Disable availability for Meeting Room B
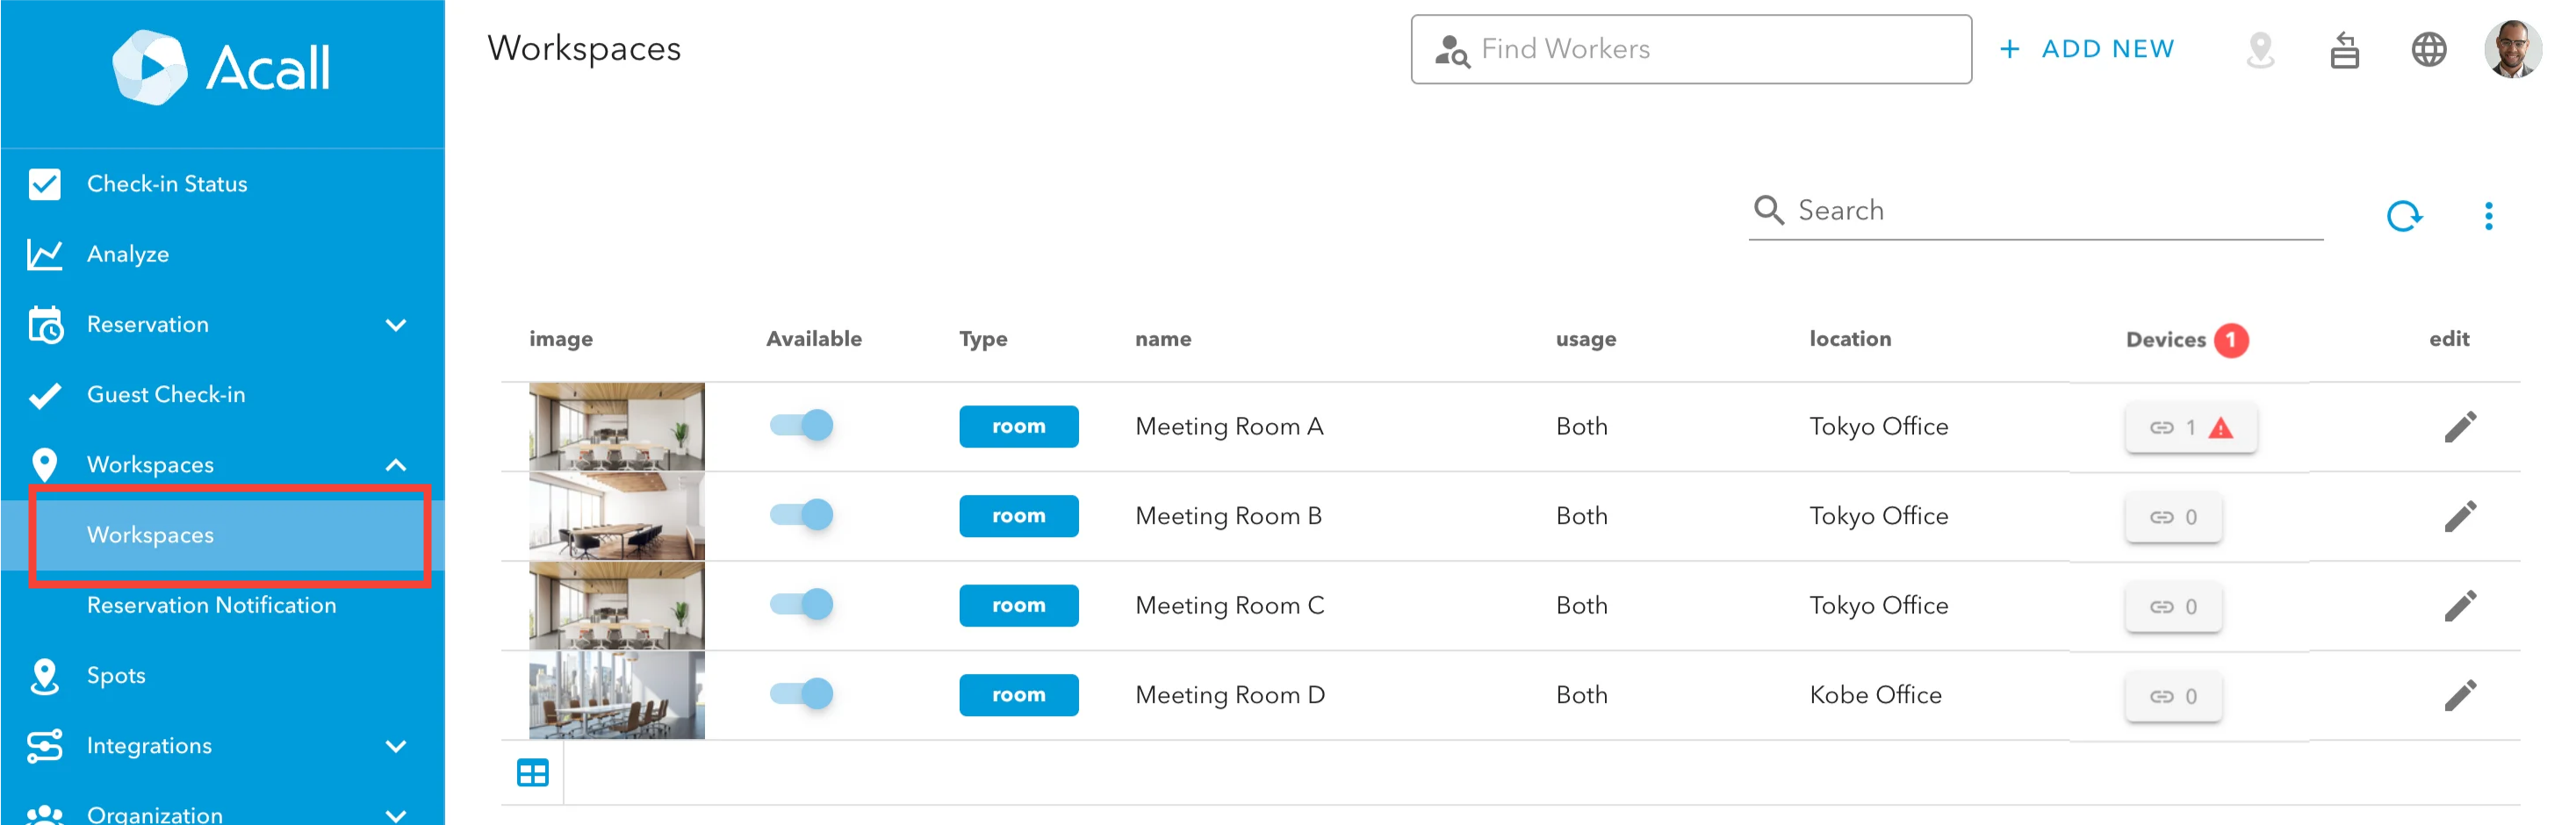 coord(801,515)
